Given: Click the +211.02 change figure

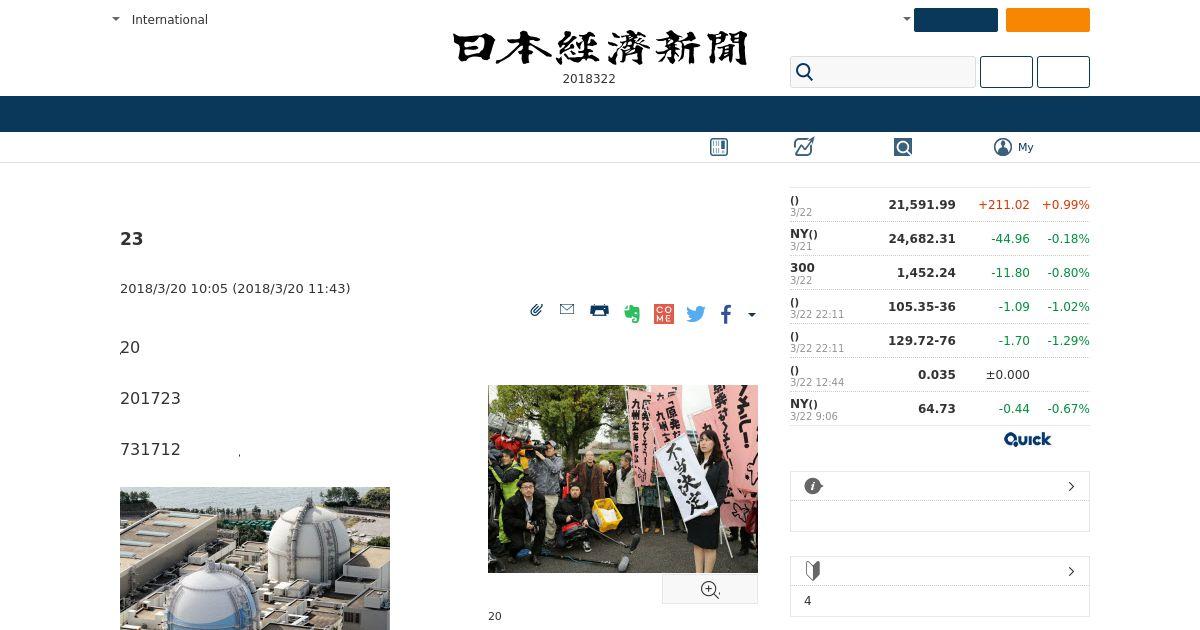Looking at the screenshot, I should 1004,204.
